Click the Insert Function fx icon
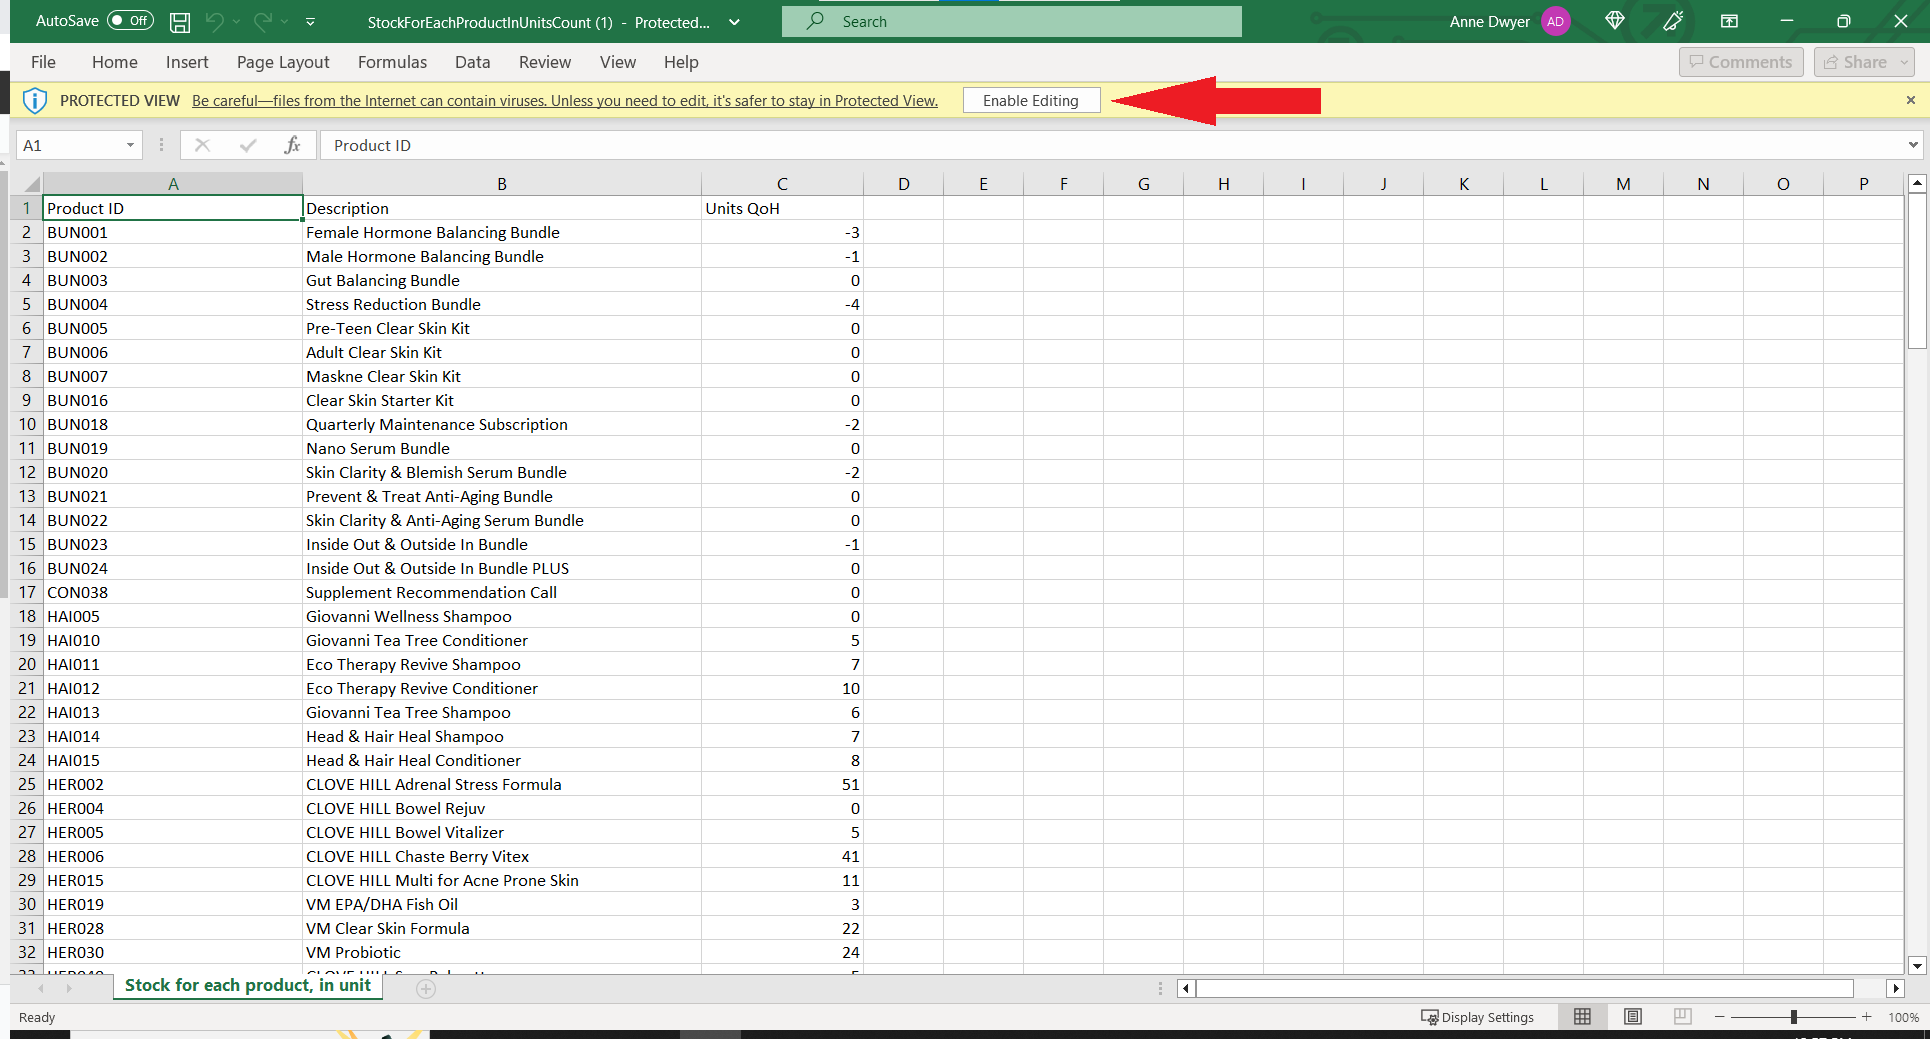 point(292,145)
